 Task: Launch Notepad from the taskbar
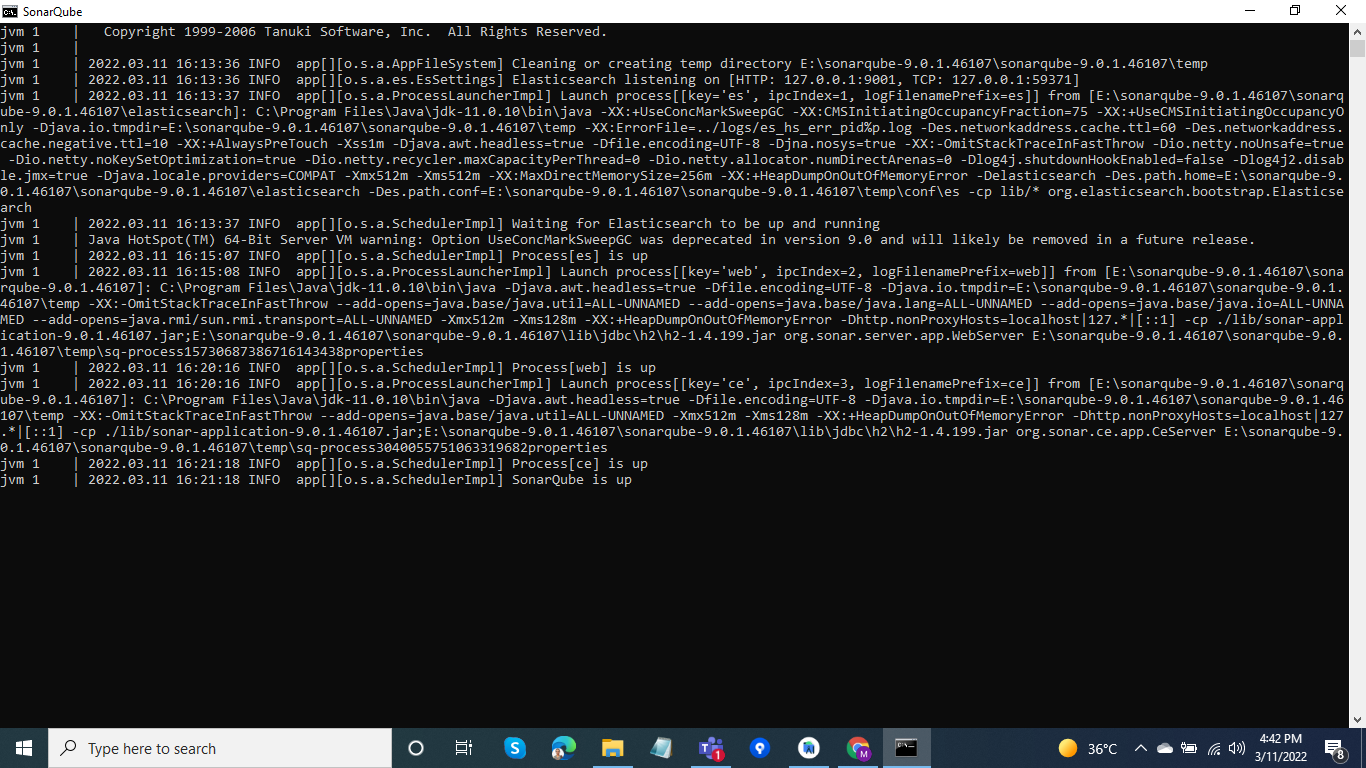pos(661,748)
